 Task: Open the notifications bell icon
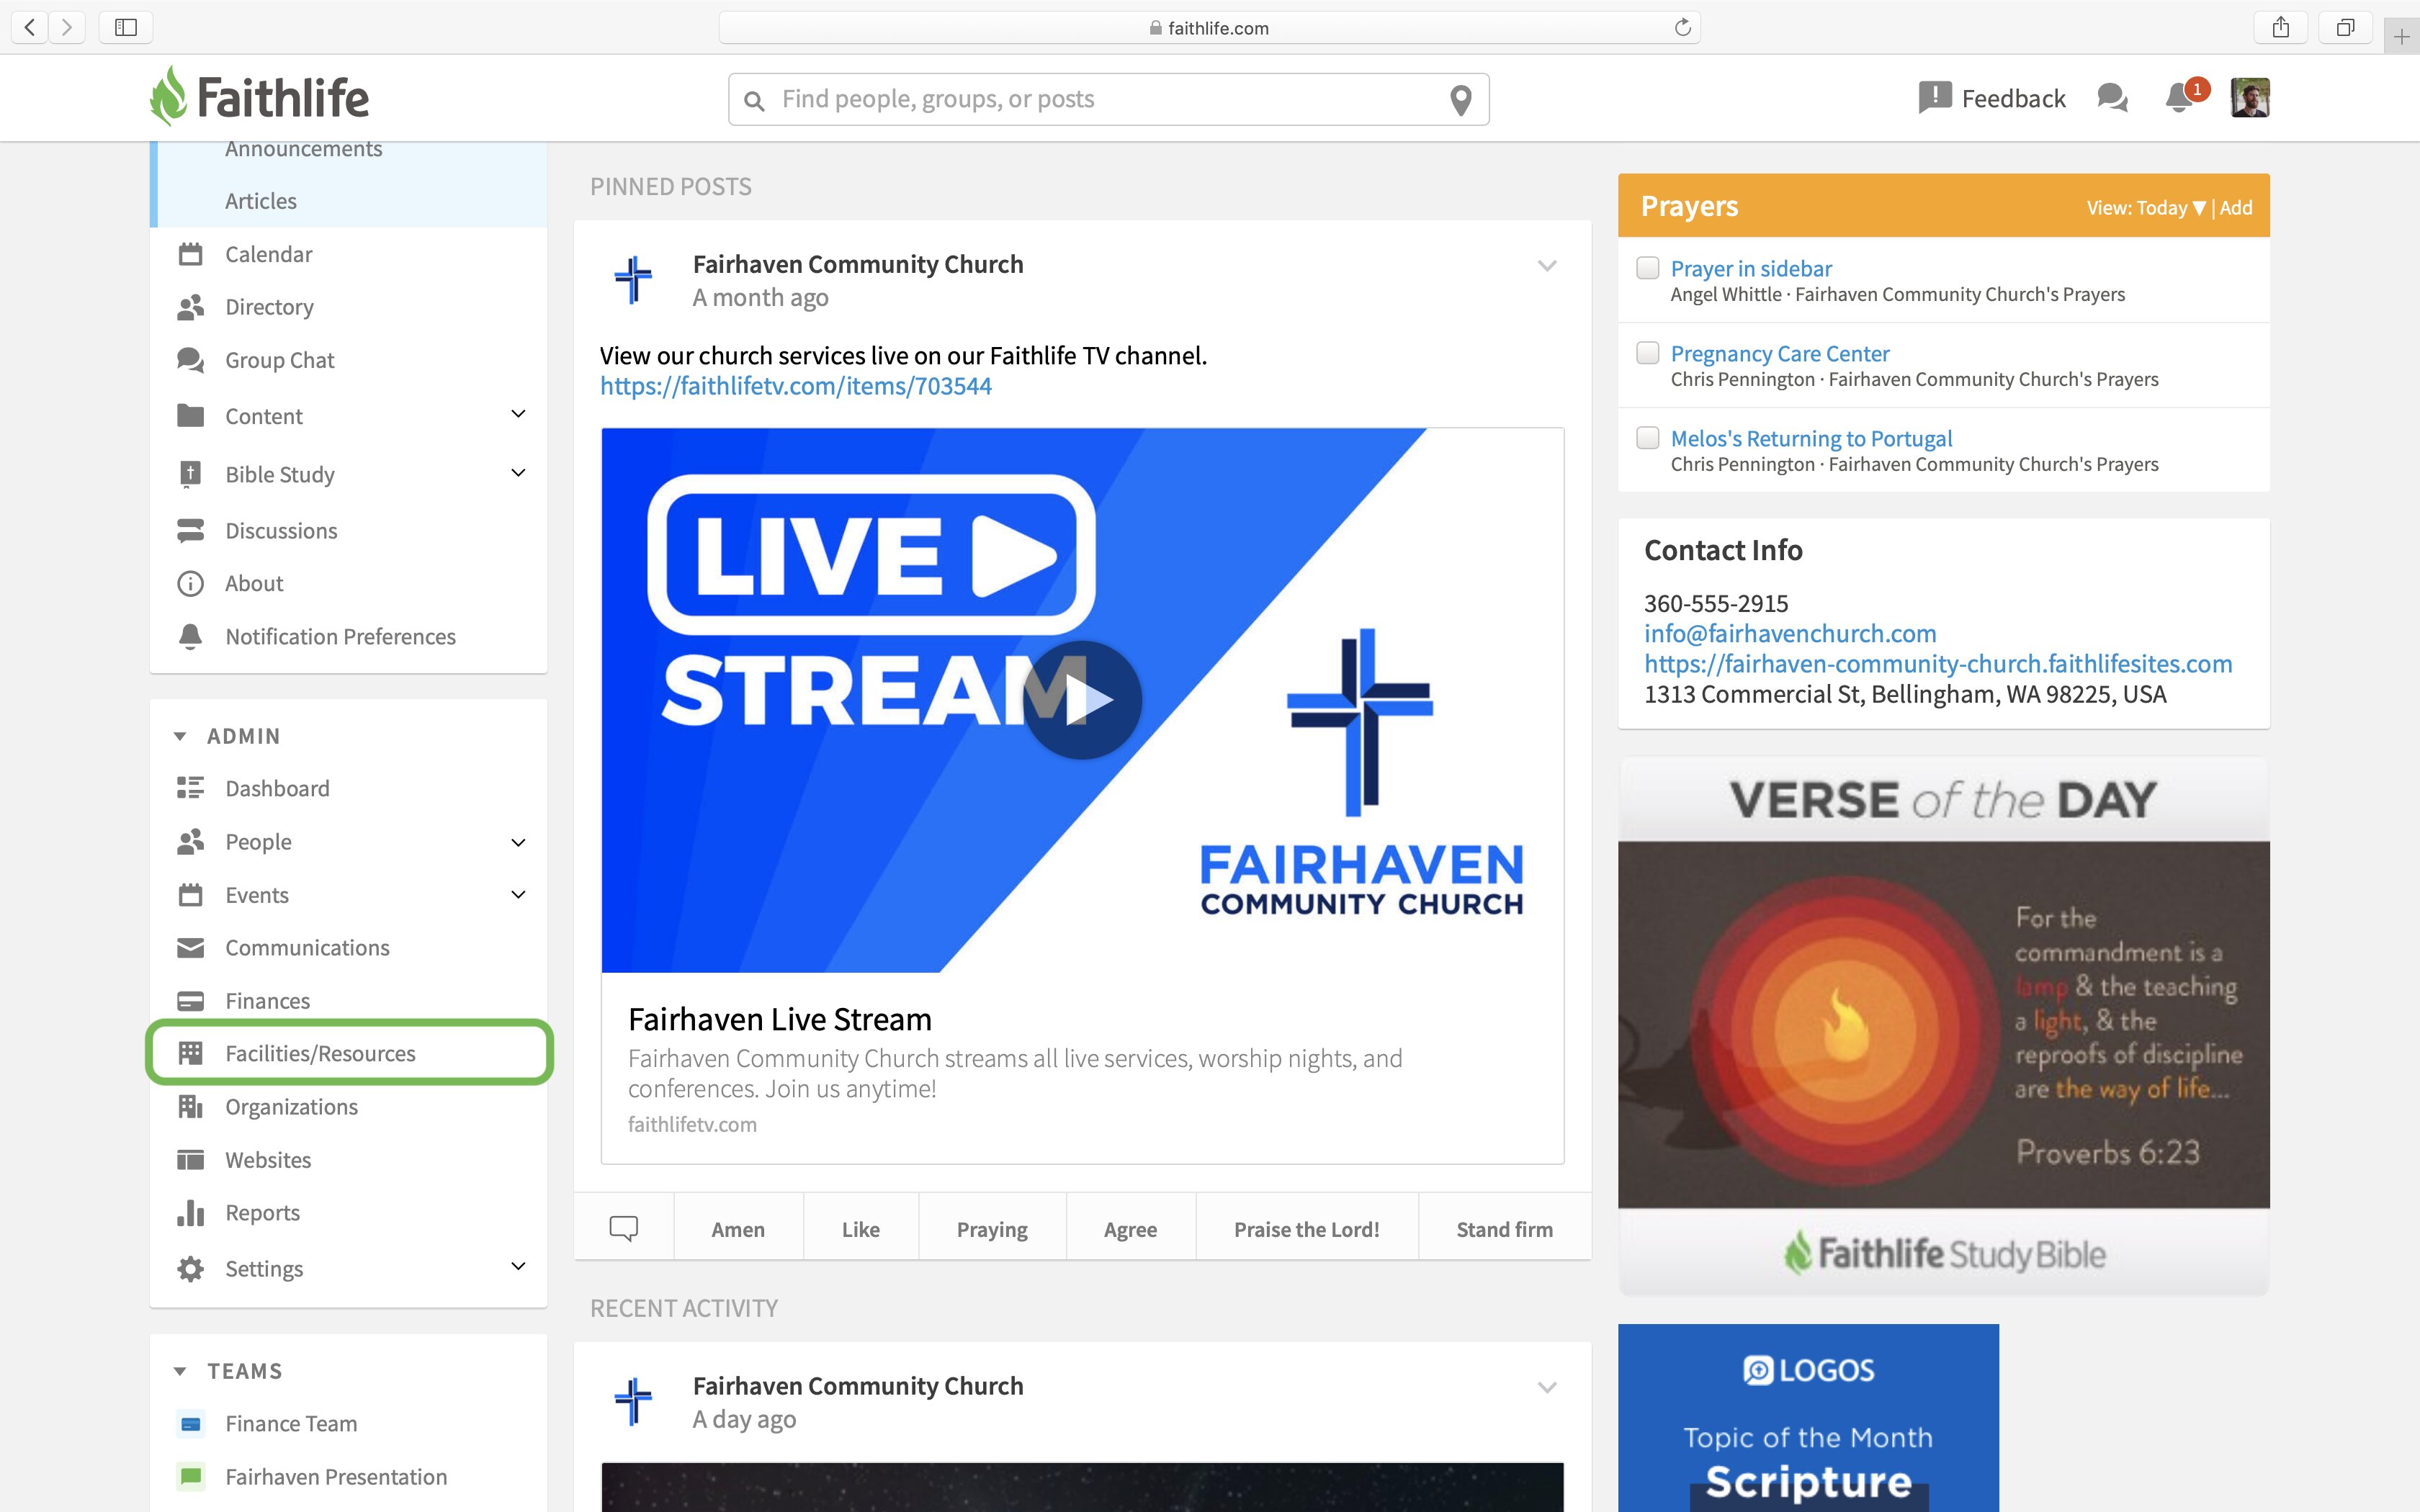pos(2179,98)
